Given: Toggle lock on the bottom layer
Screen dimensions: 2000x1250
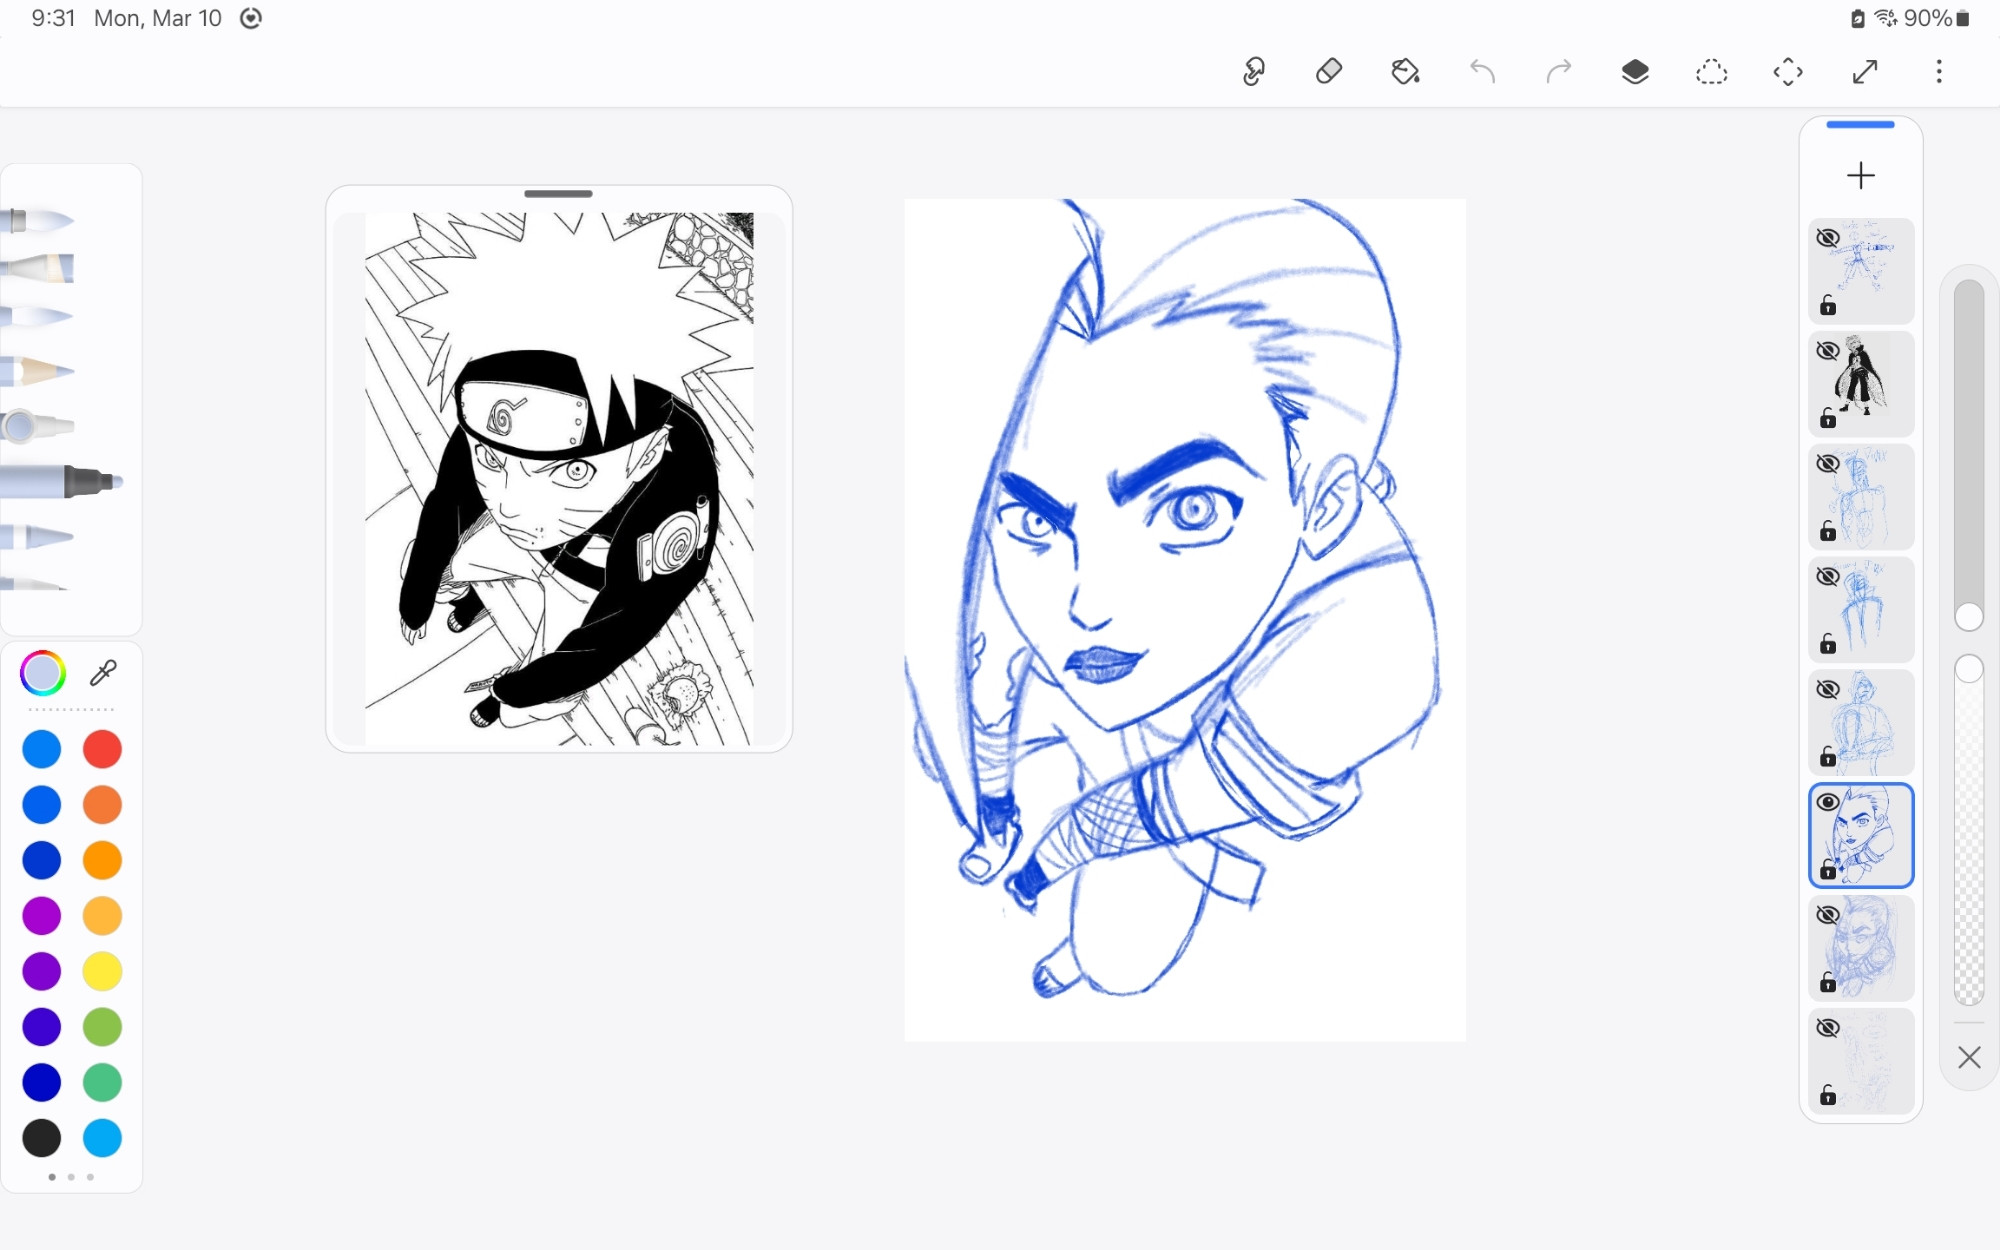Looking at the screenshot, I should coord(1828,1095).
